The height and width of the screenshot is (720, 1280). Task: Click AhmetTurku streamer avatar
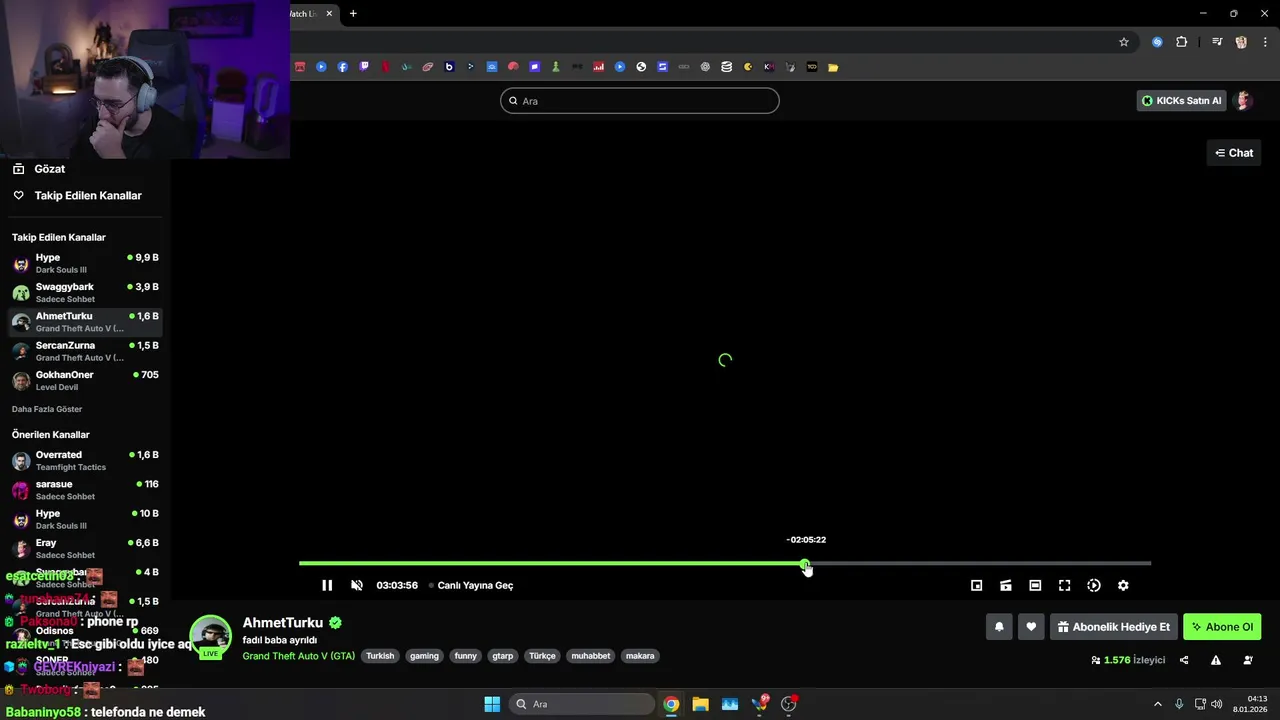point(210,637)
